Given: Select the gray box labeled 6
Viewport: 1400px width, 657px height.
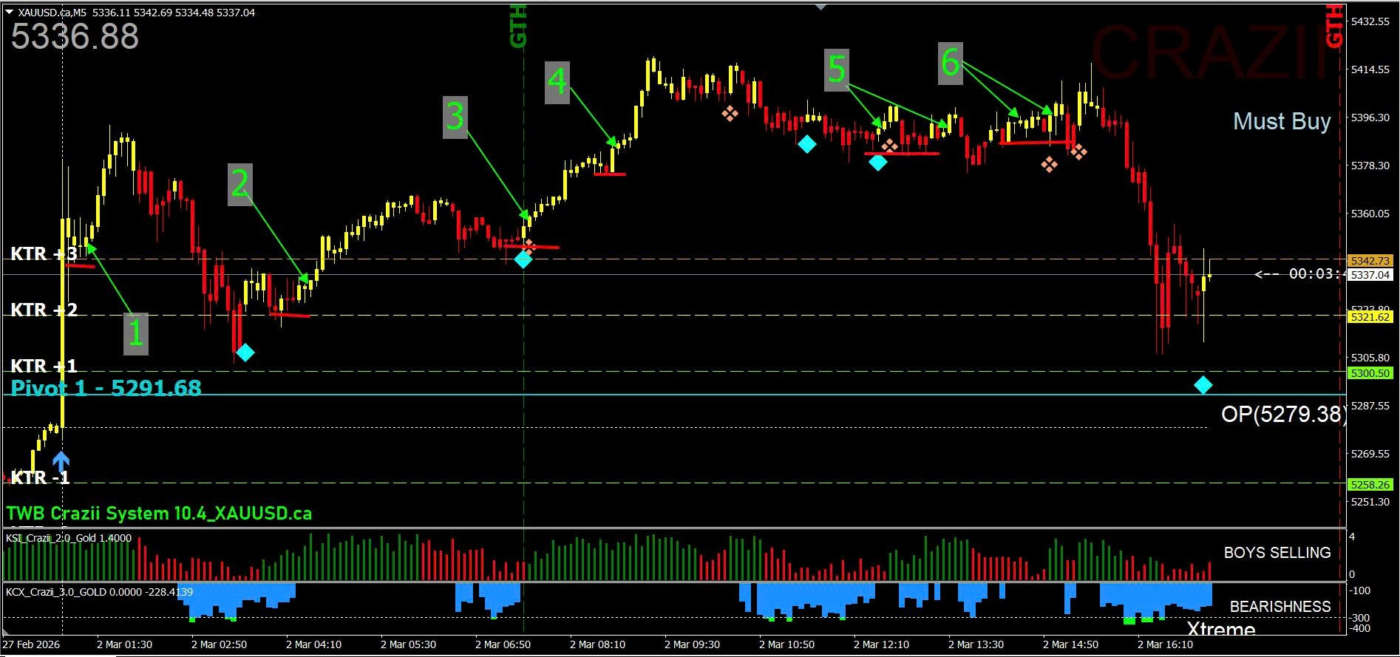Looking at the screenshot, I should click(950, 63).
